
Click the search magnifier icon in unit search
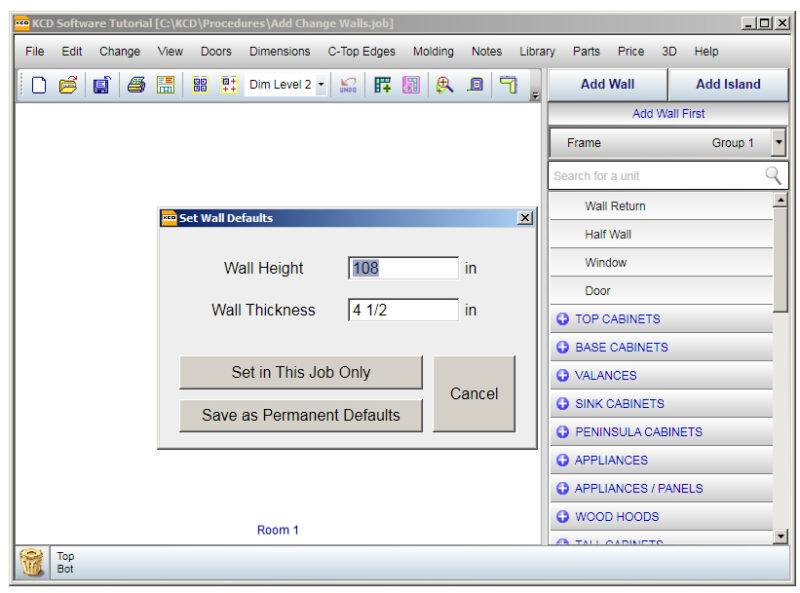pos(773,176)
